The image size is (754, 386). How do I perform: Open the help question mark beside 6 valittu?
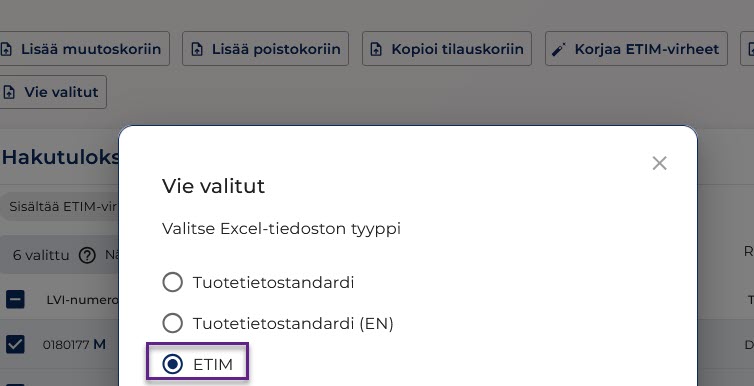click(87, 255)
